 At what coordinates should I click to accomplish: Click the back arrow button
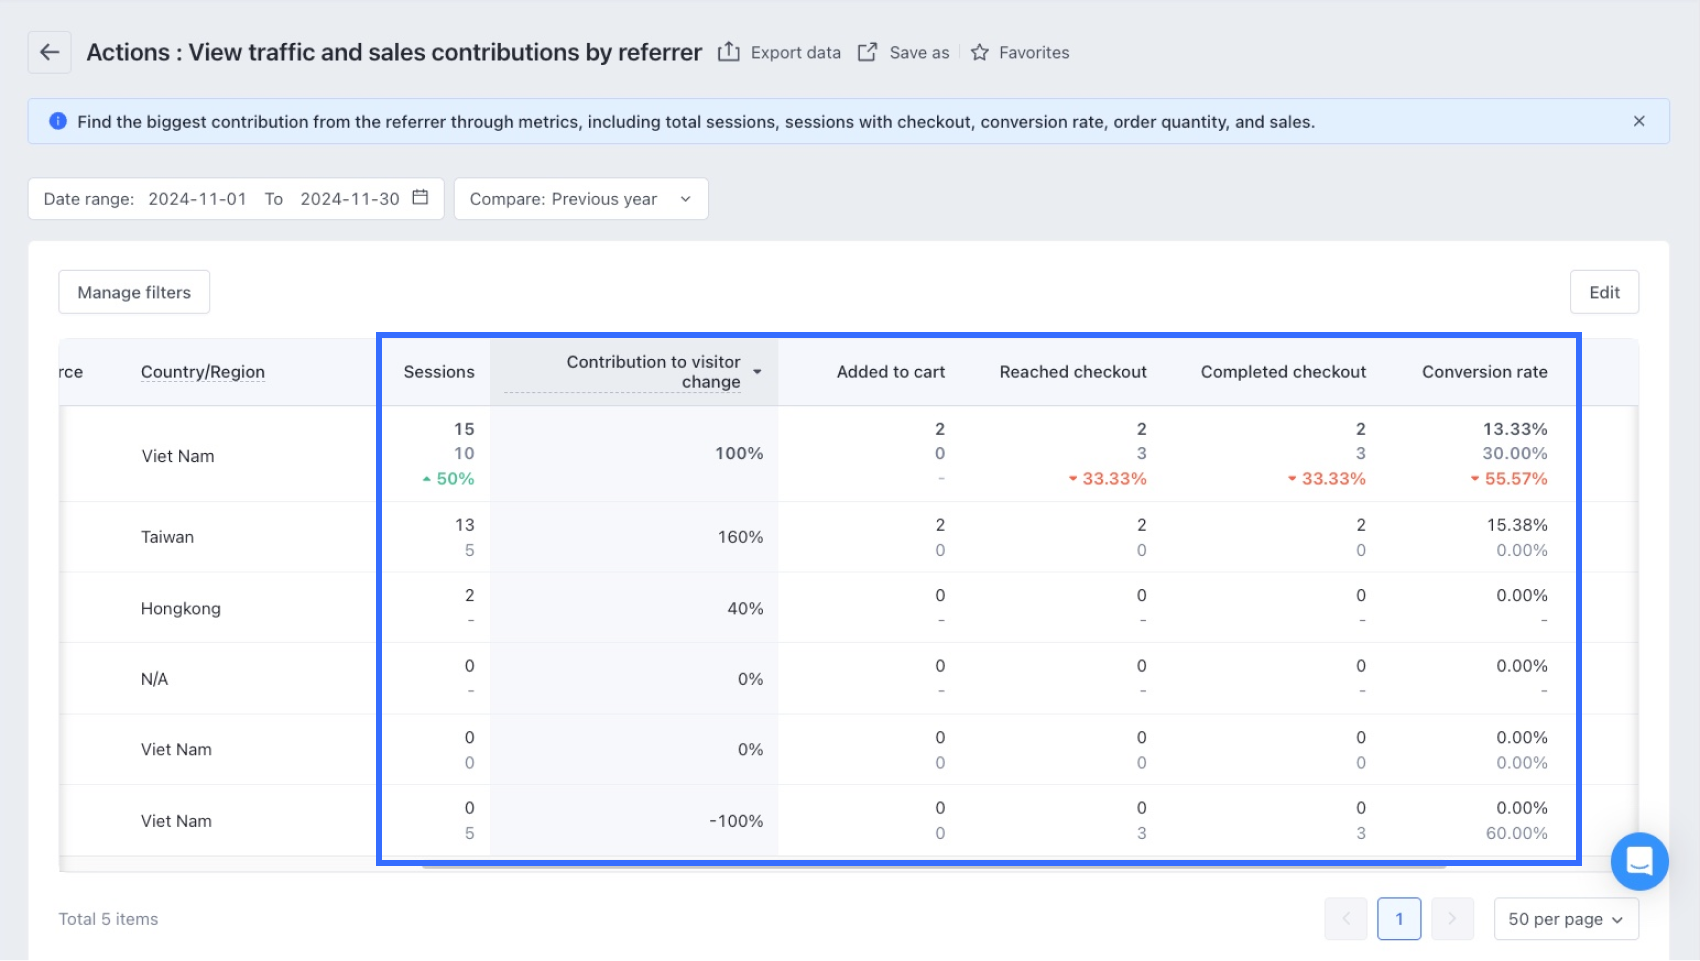tap(49, 52)
